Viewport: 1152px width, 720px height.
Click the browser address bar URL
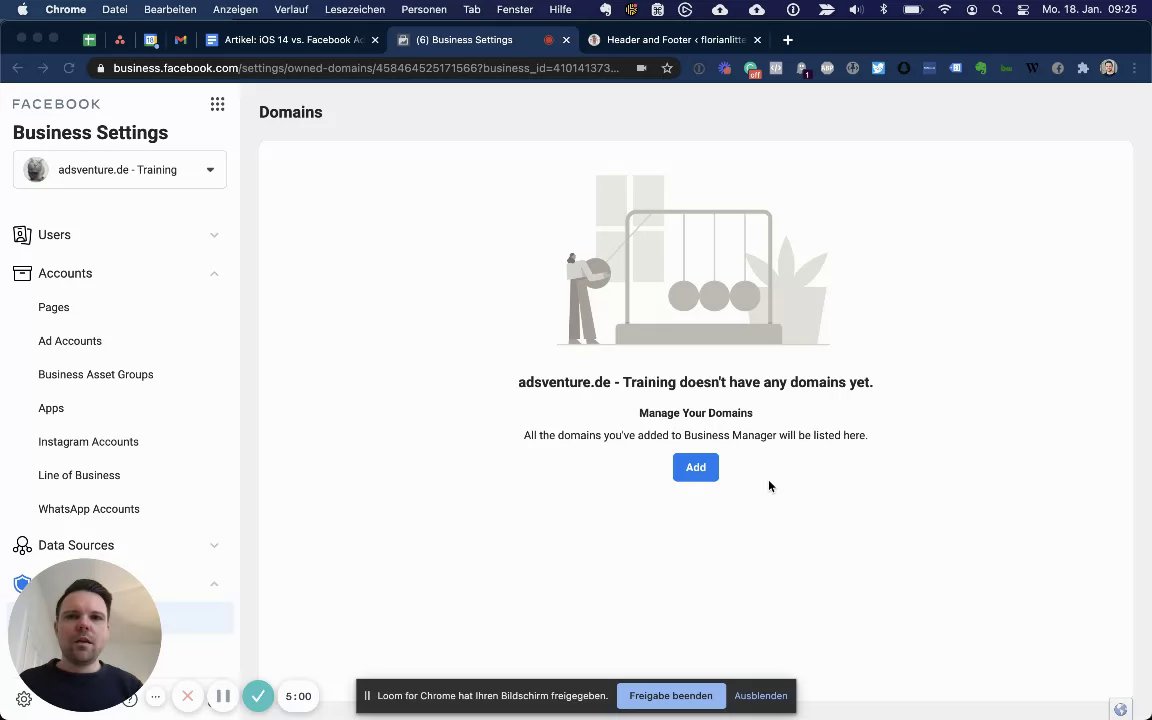(366, 68)
